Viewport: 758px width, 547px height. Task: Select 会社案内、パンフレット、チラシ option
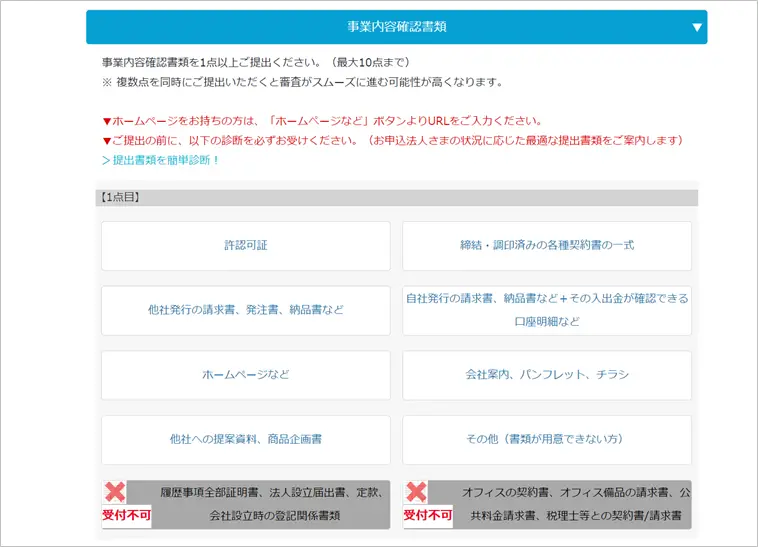tap(546, 375)
